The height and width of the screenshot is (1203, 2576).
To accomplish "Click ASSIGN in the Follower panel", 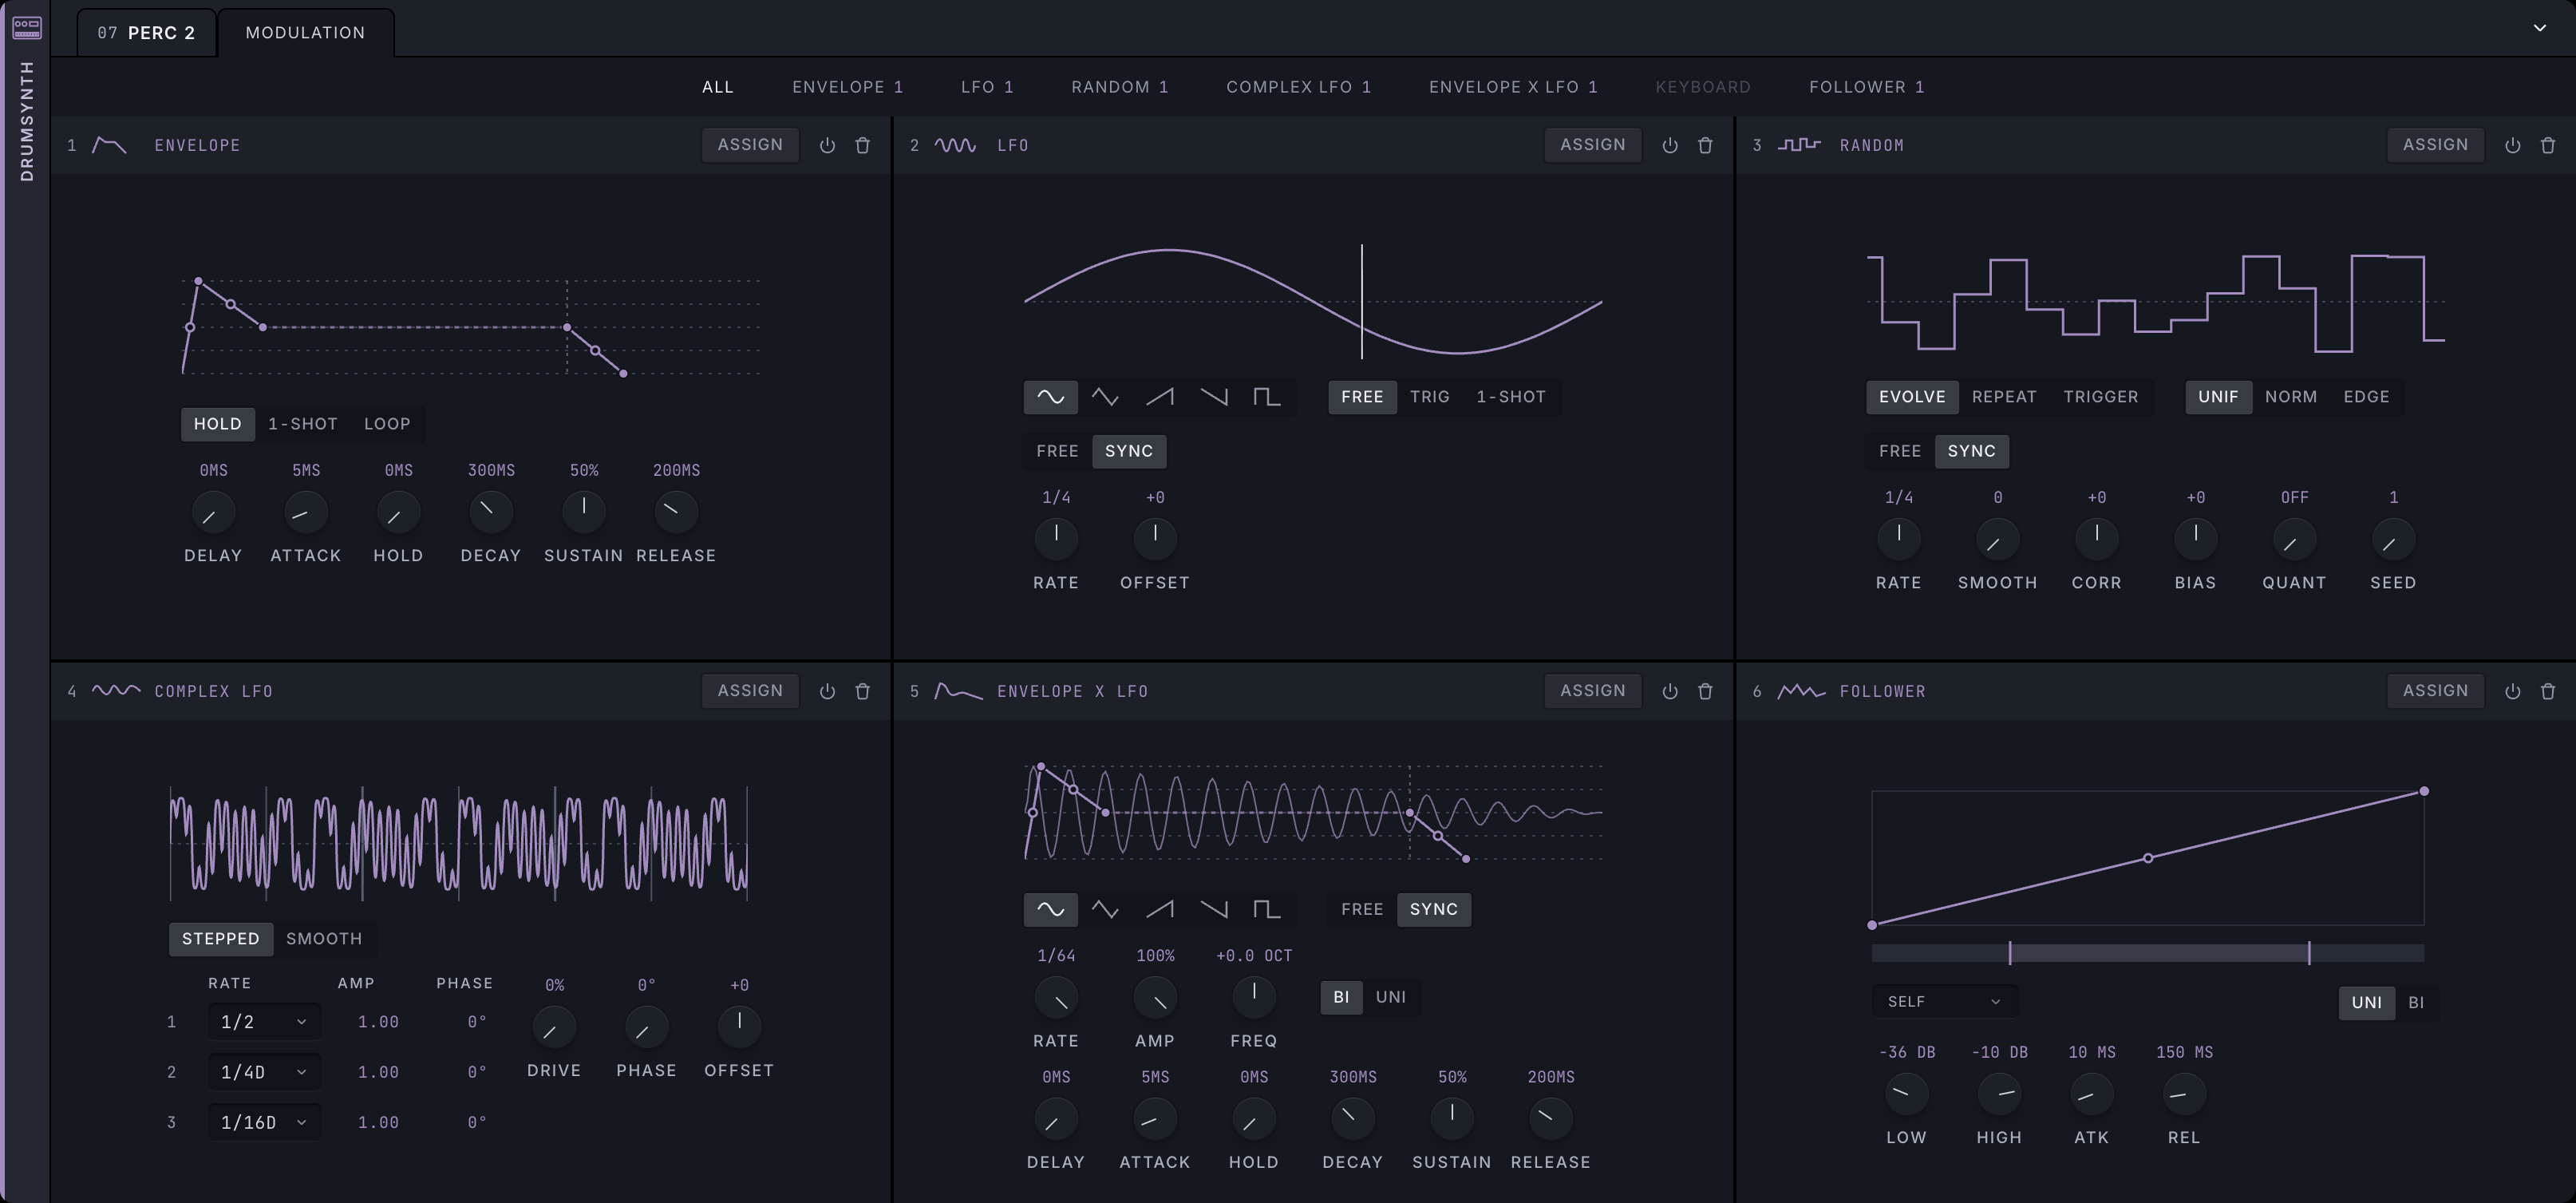I will click(2435, 691).
